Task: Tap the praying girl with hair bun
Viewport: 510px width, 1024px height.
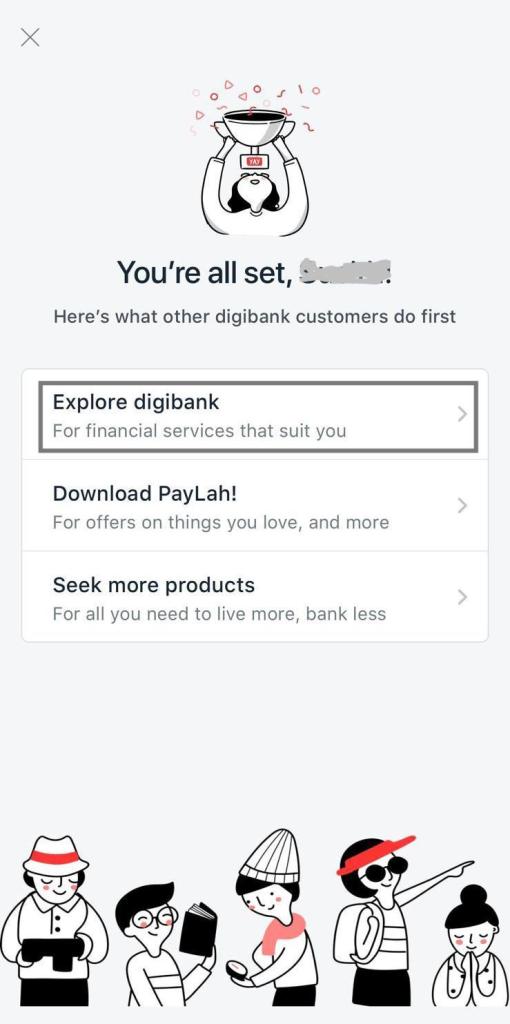Action: pos(473,947)
